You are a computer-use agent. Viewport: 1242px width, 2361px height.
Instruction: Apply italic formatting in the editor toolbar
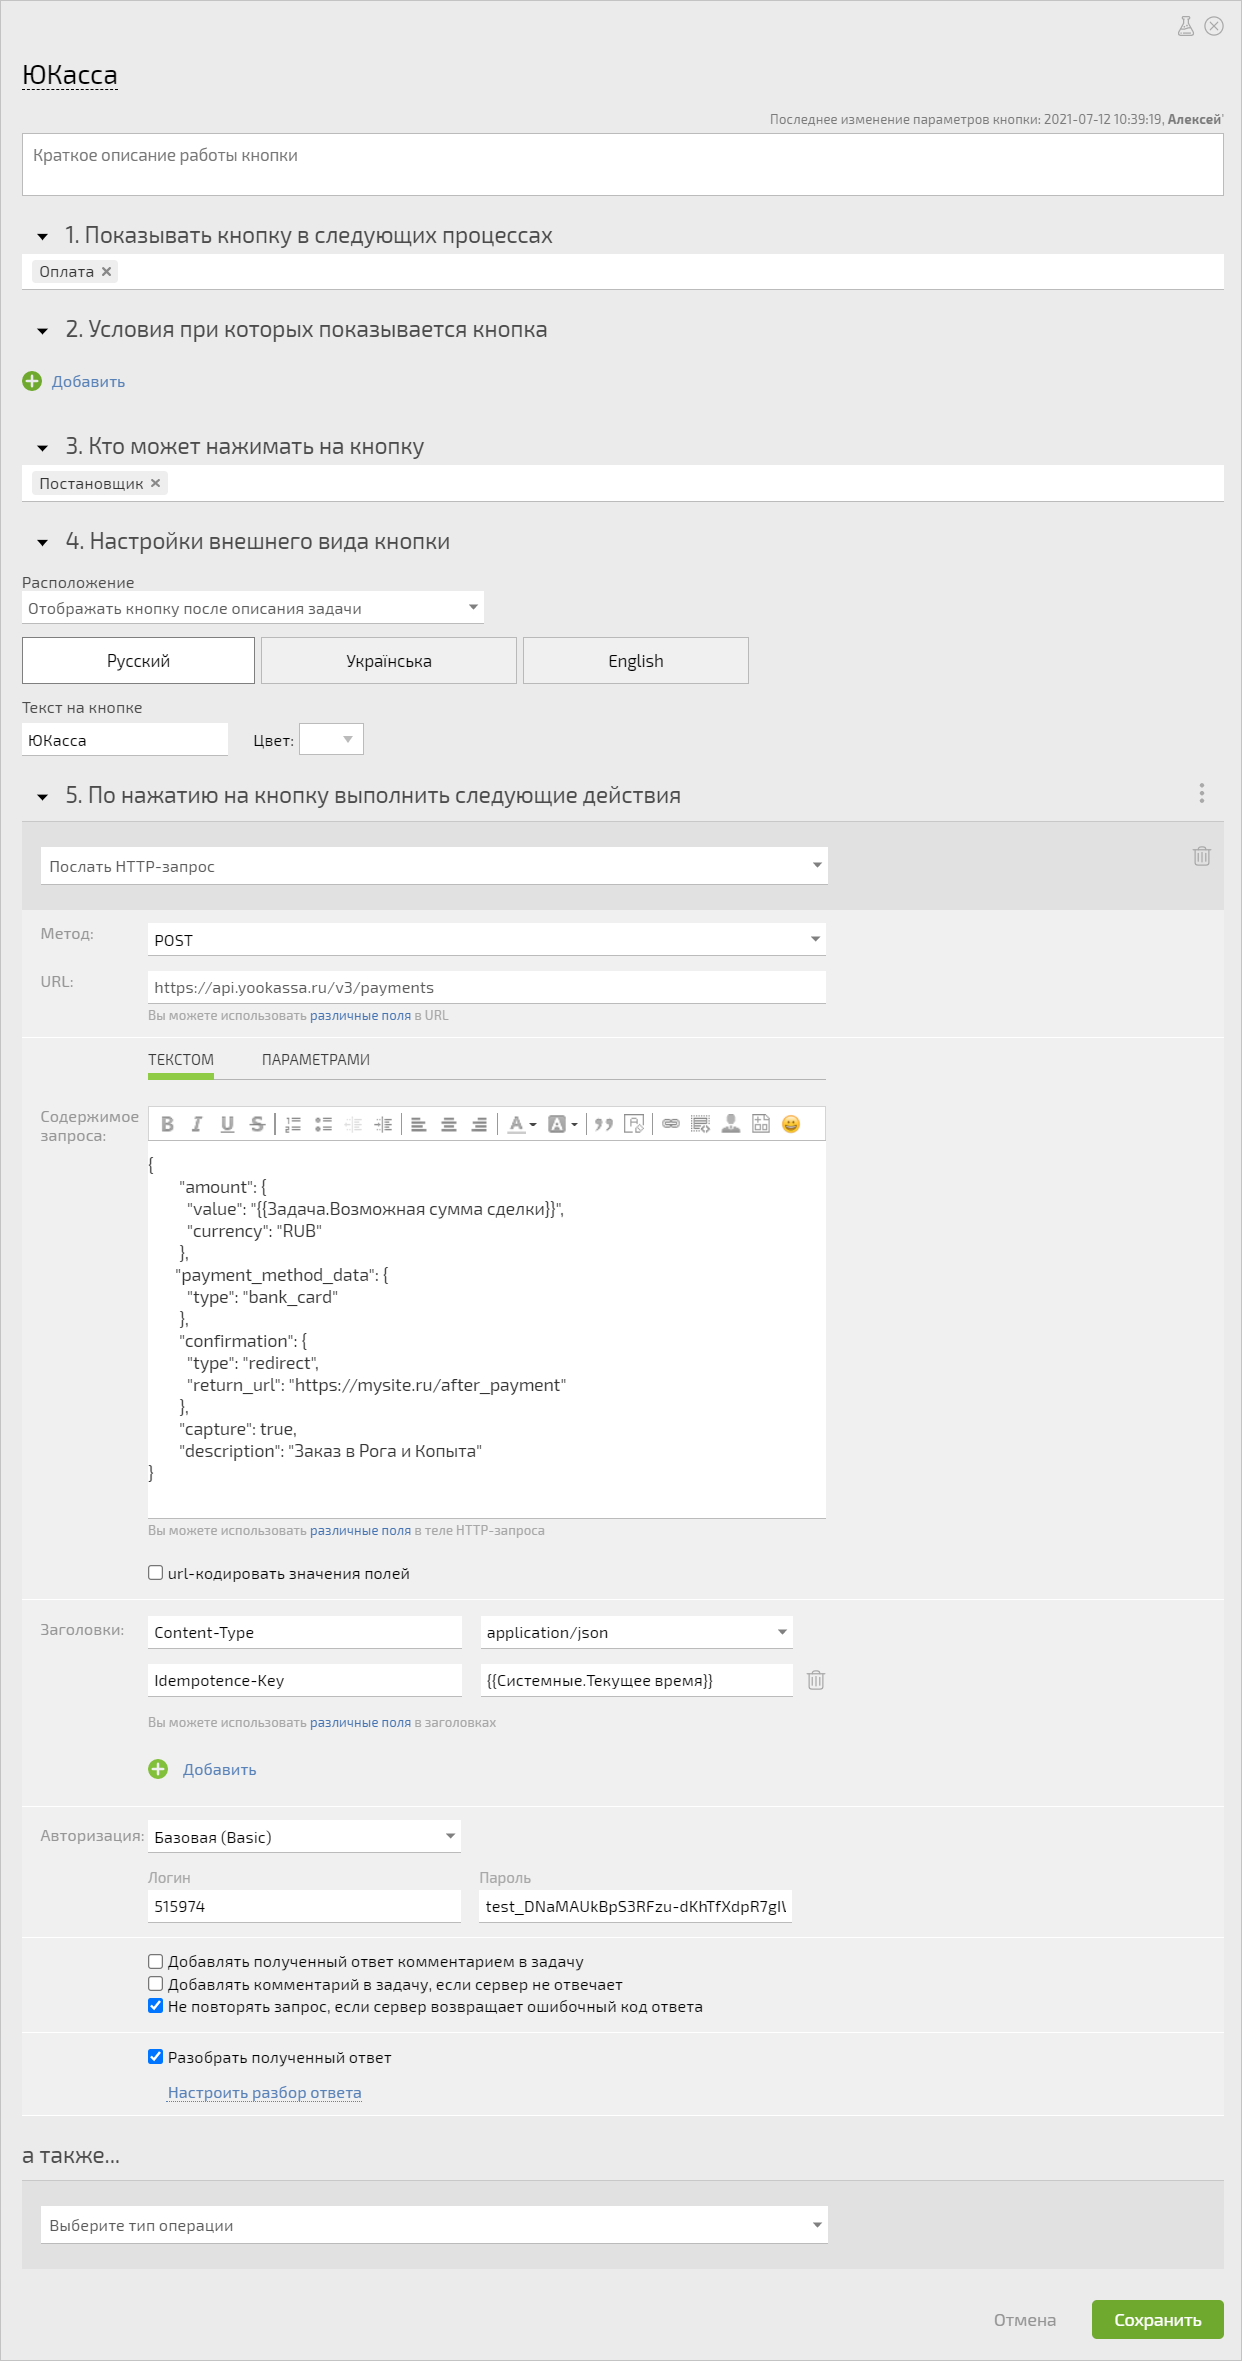tap(197, 1124)
